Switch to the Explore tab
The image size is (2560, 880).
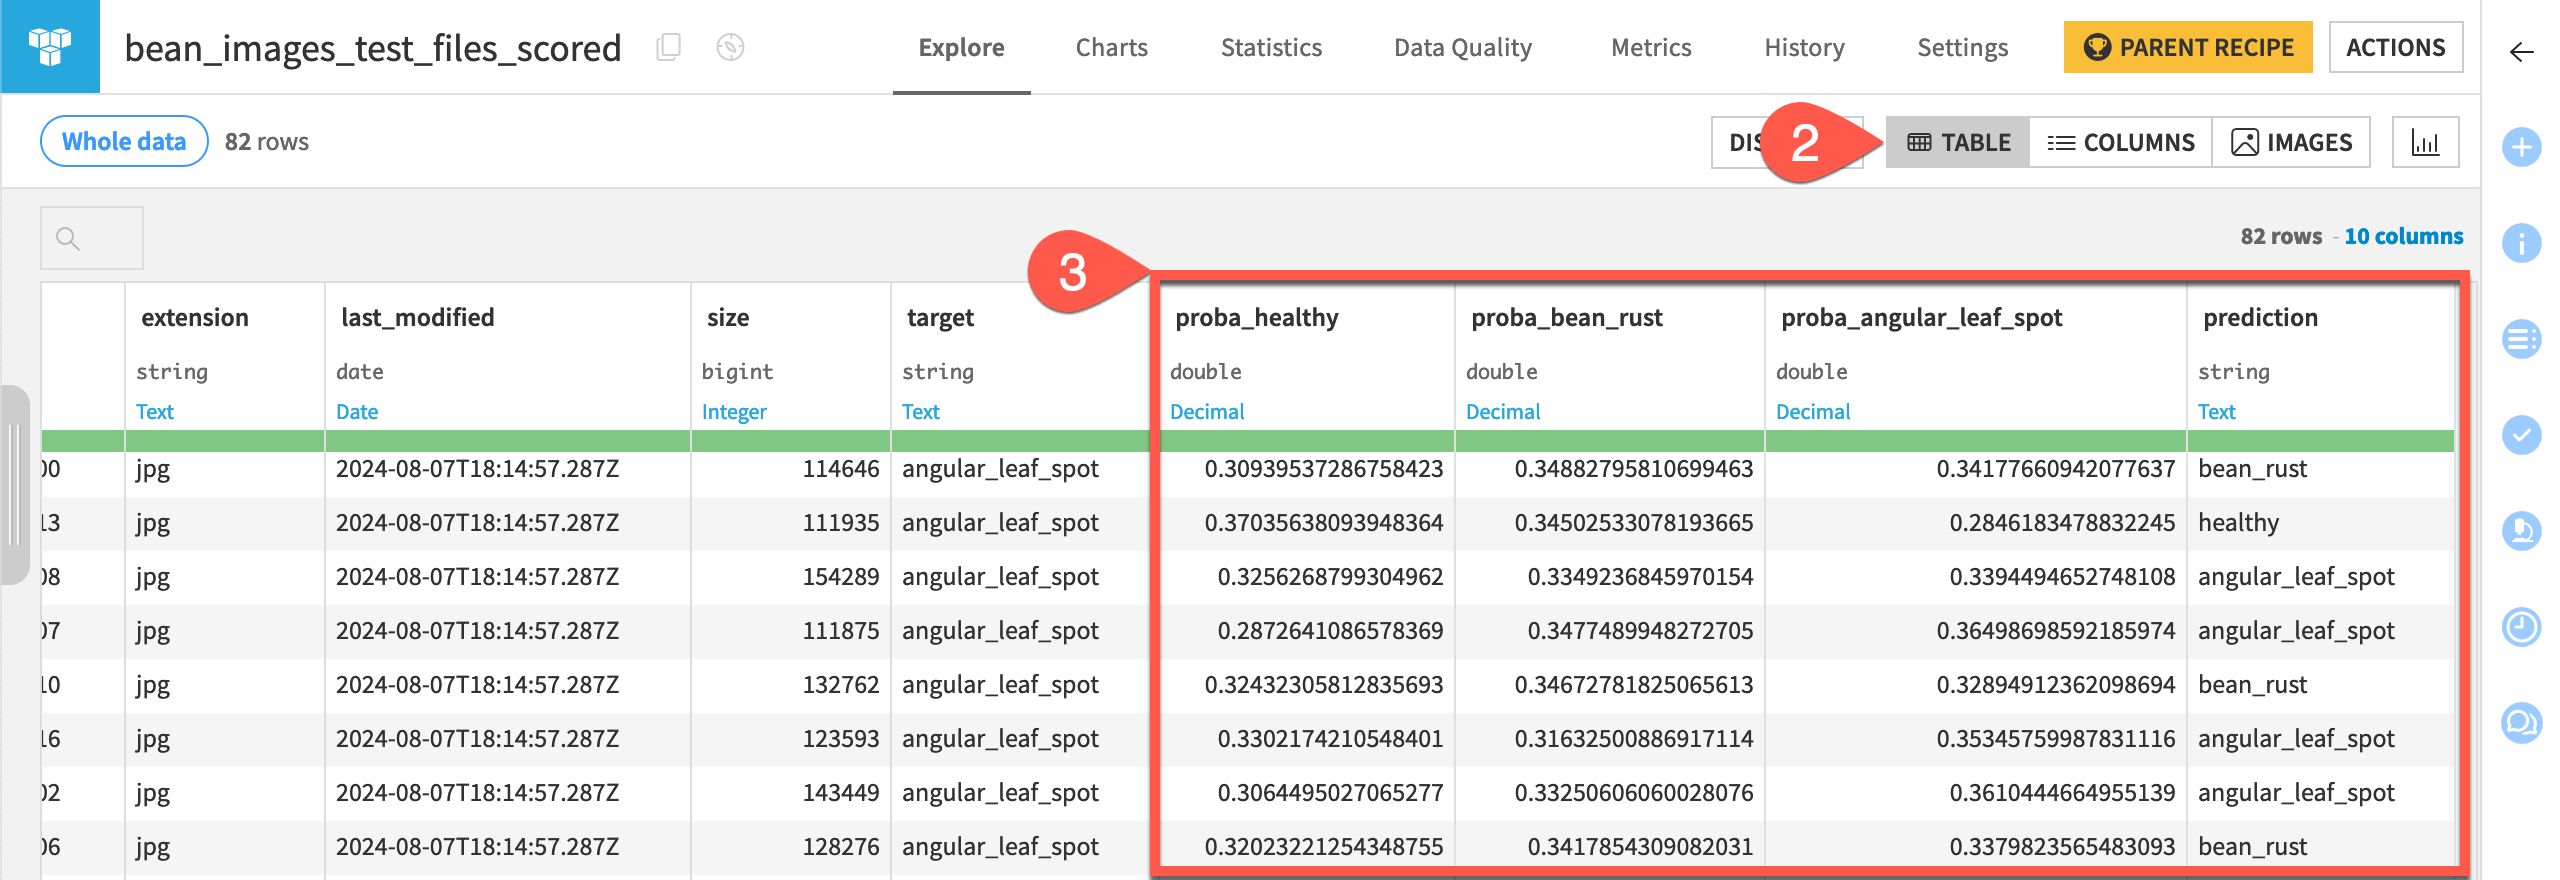pyautogui.click(x=961, y=47)
